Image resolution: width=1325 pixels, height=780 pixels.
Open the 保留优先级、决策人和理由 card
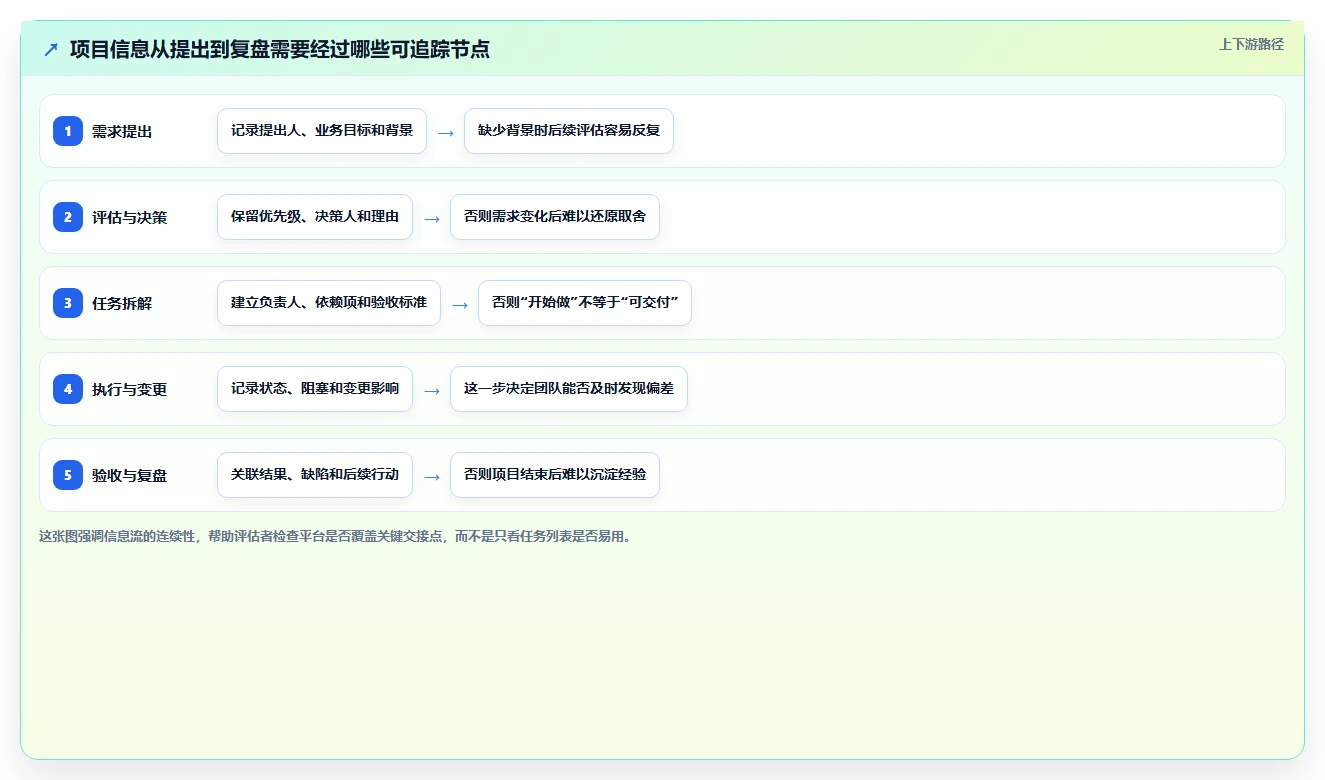pos(315,217)
